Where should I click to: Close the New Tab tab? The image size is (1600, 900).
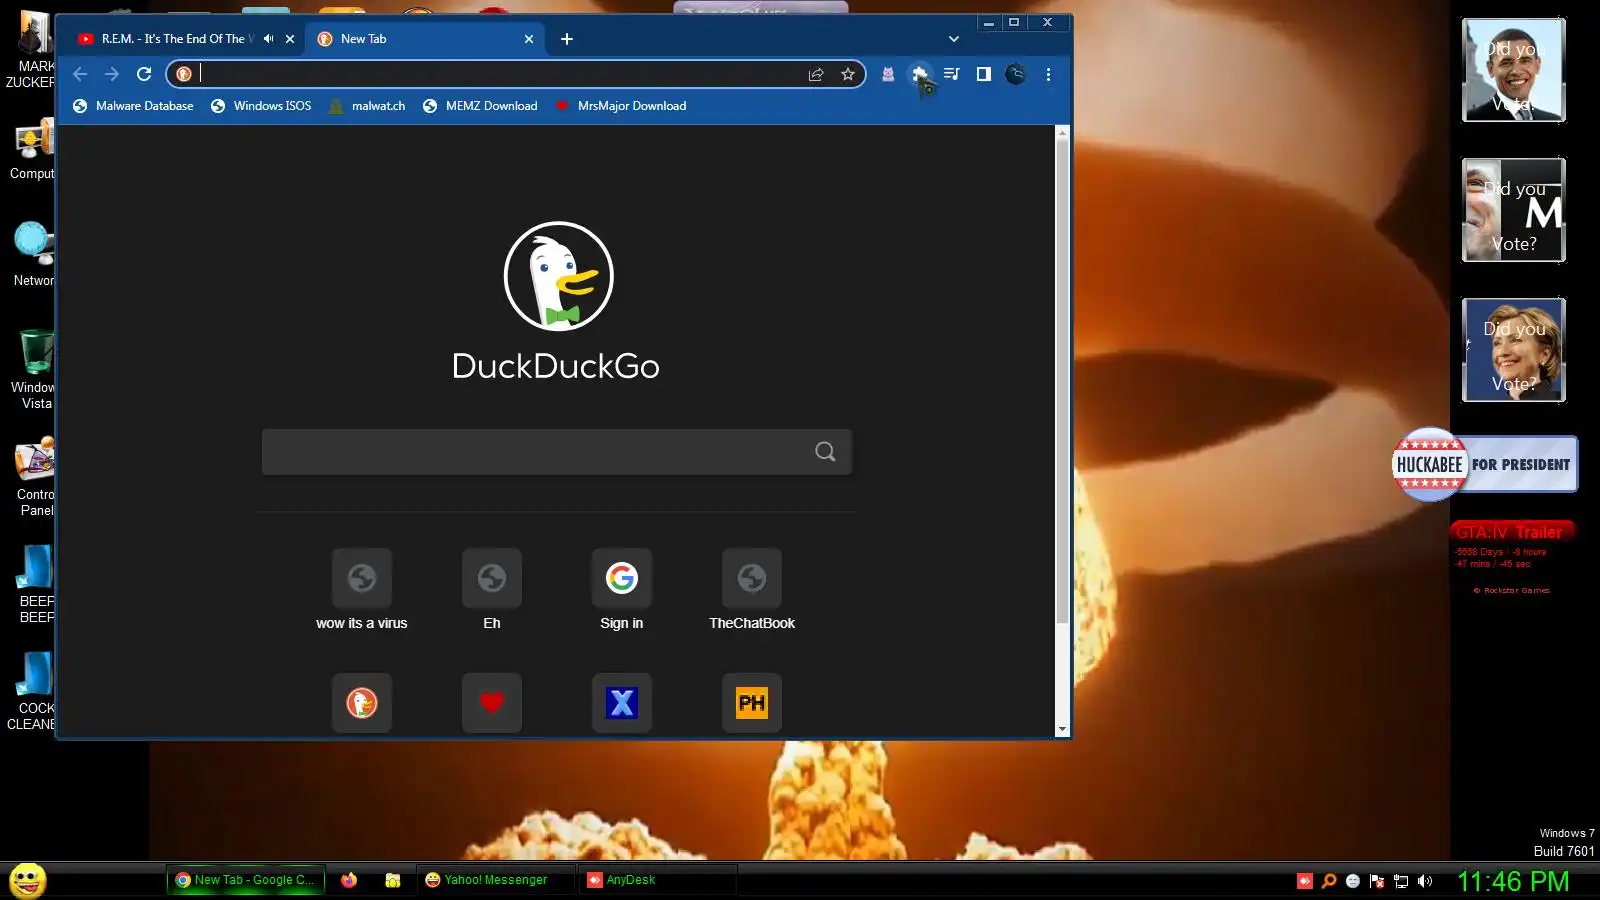529,39
